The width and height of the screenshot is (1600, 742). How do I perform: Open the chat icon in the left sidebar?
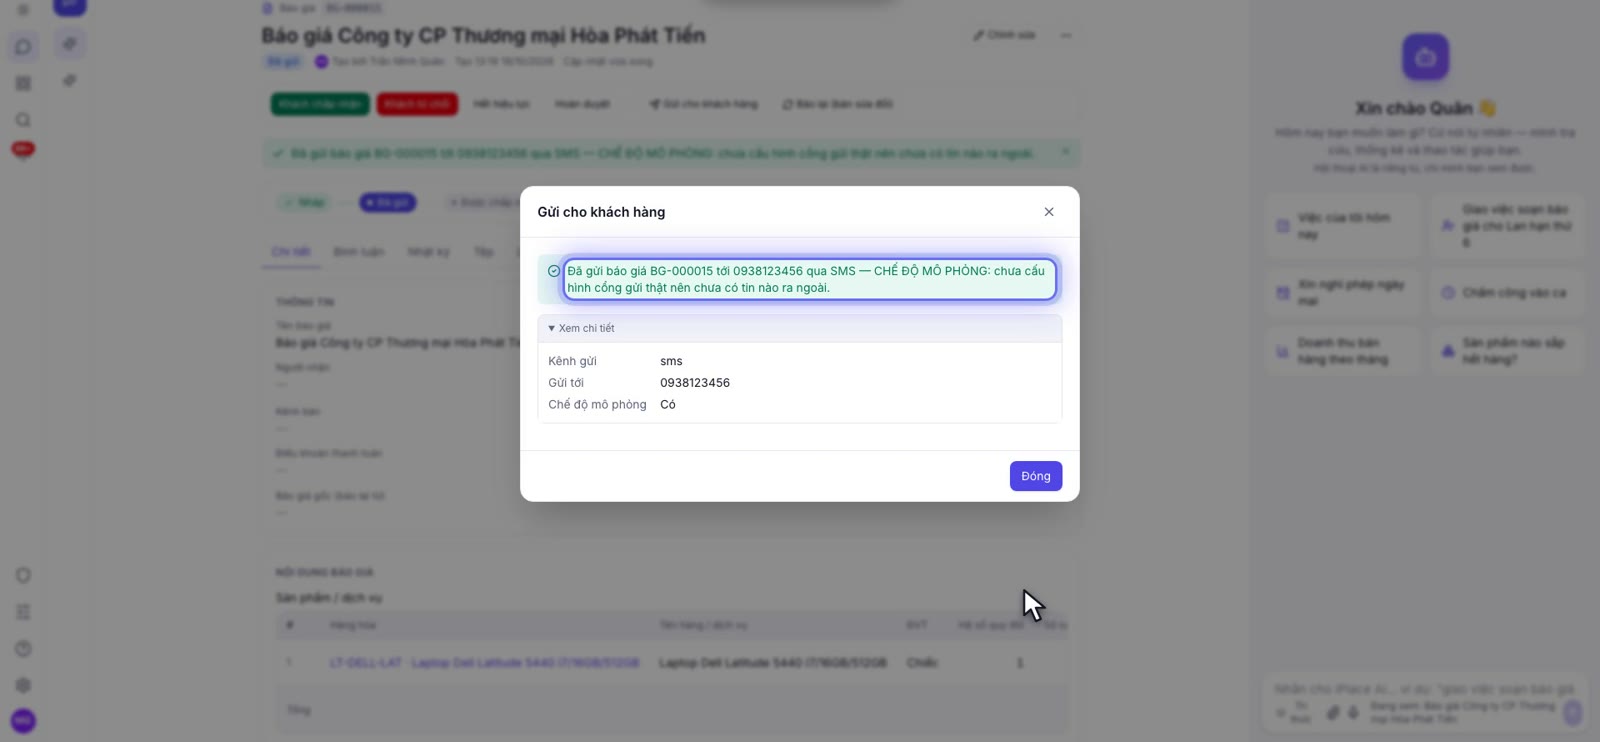click(x=23, y=47)
